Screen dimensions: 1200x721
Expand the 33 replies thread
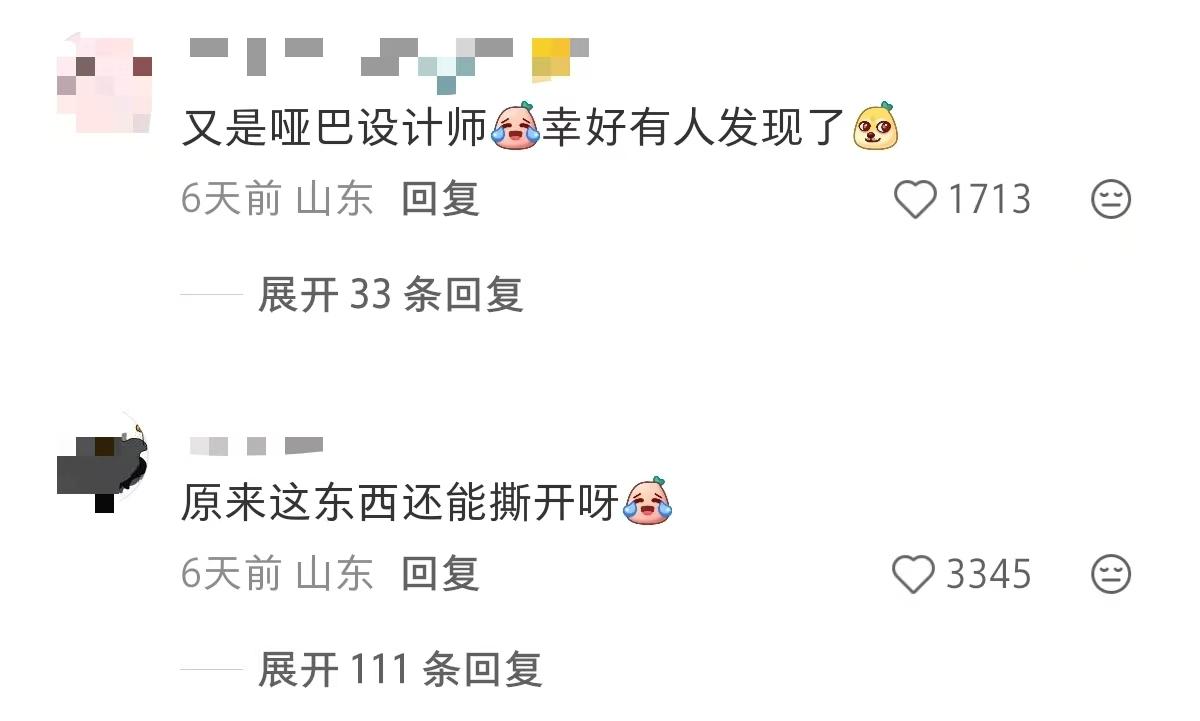[390, 295]
